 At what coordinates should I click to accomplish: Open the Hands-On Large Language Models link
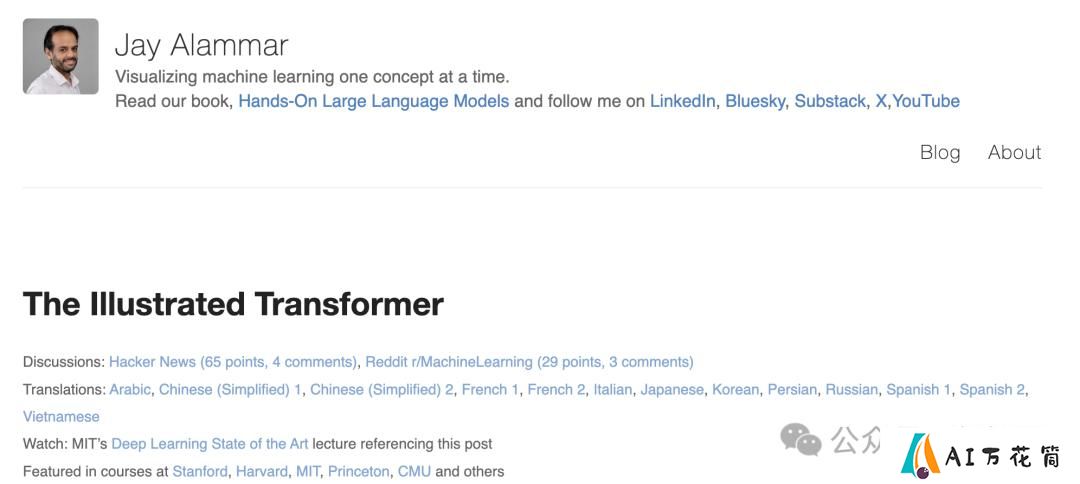(x=374, y=101)
